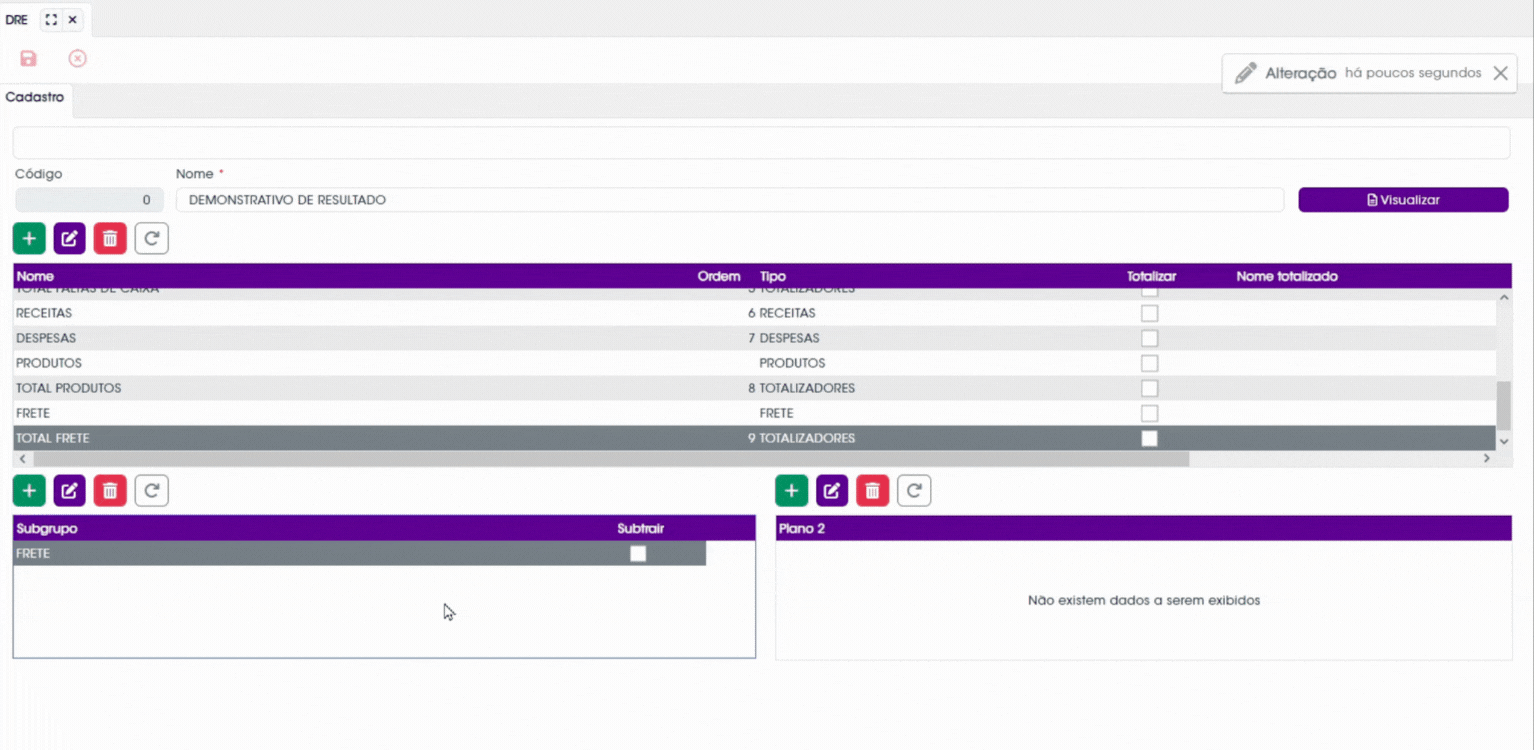Click the Totalizar column header
The image size is (1534, 750).
(x=1151, y=276)
